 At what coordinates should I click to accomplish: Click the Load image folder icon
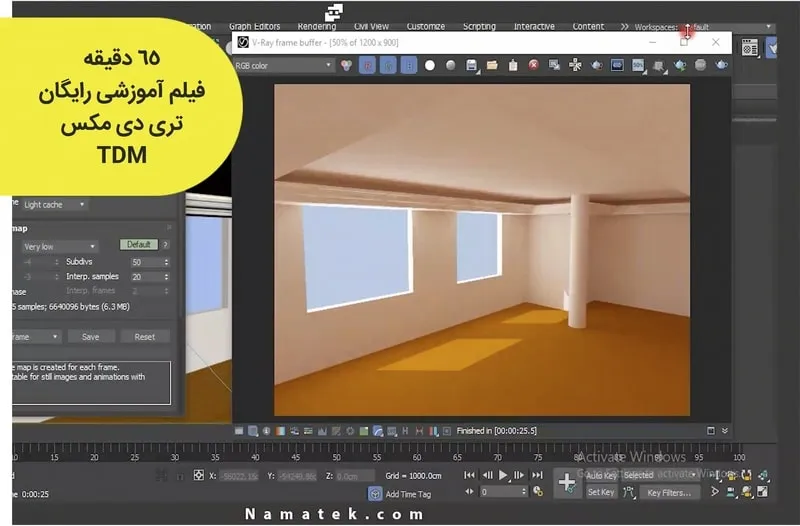(492, 66)
